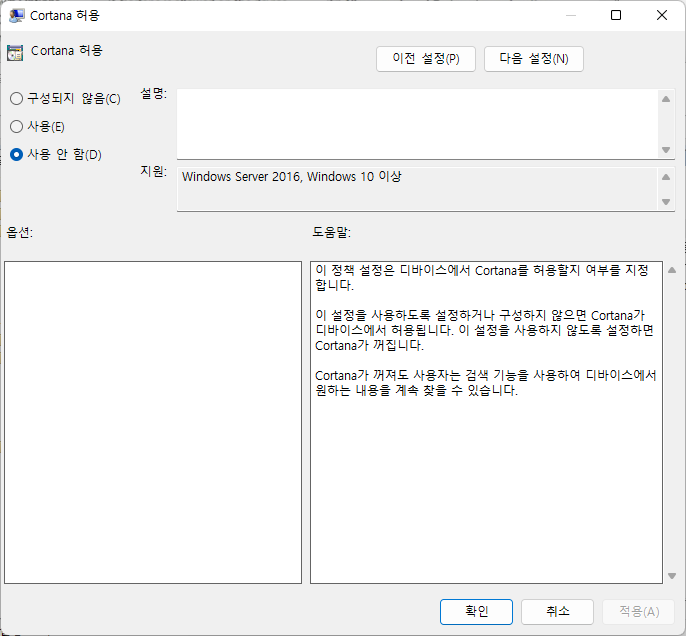Click the 도움말 panel scroll up arrow
The width and height of the screenshot is (686, 636).
[x=672, y=270]
